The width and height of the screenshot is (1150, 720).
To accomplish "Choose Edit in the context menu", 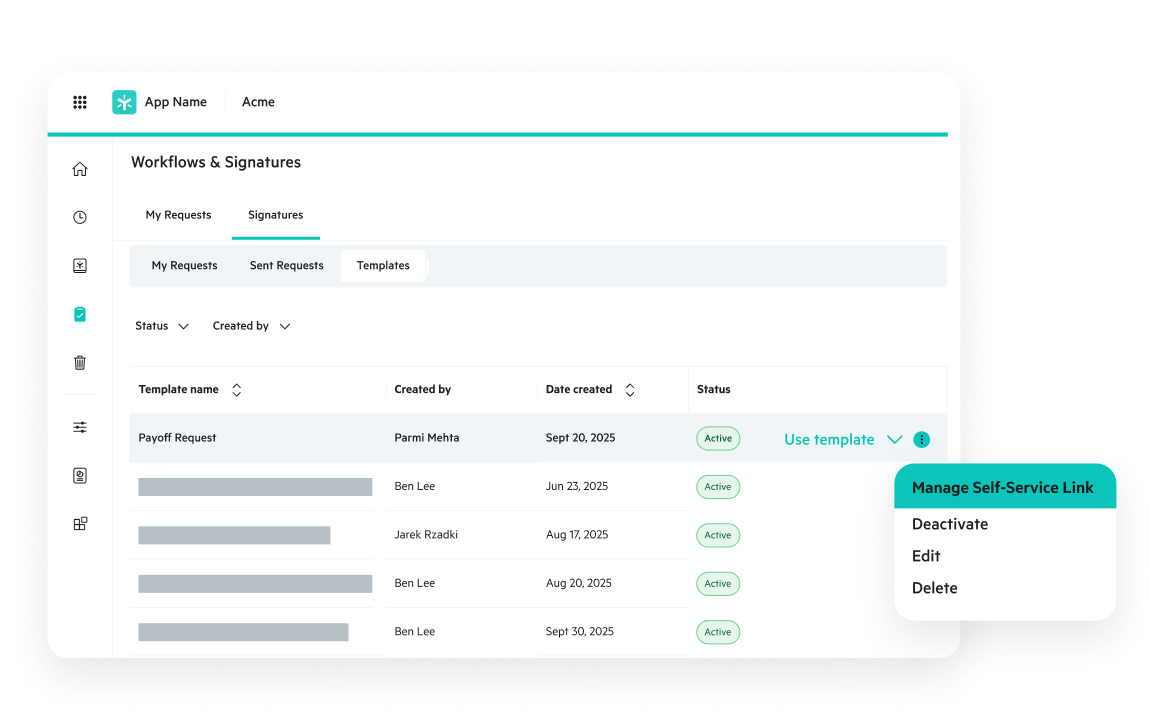I will (x=926, y=556).
